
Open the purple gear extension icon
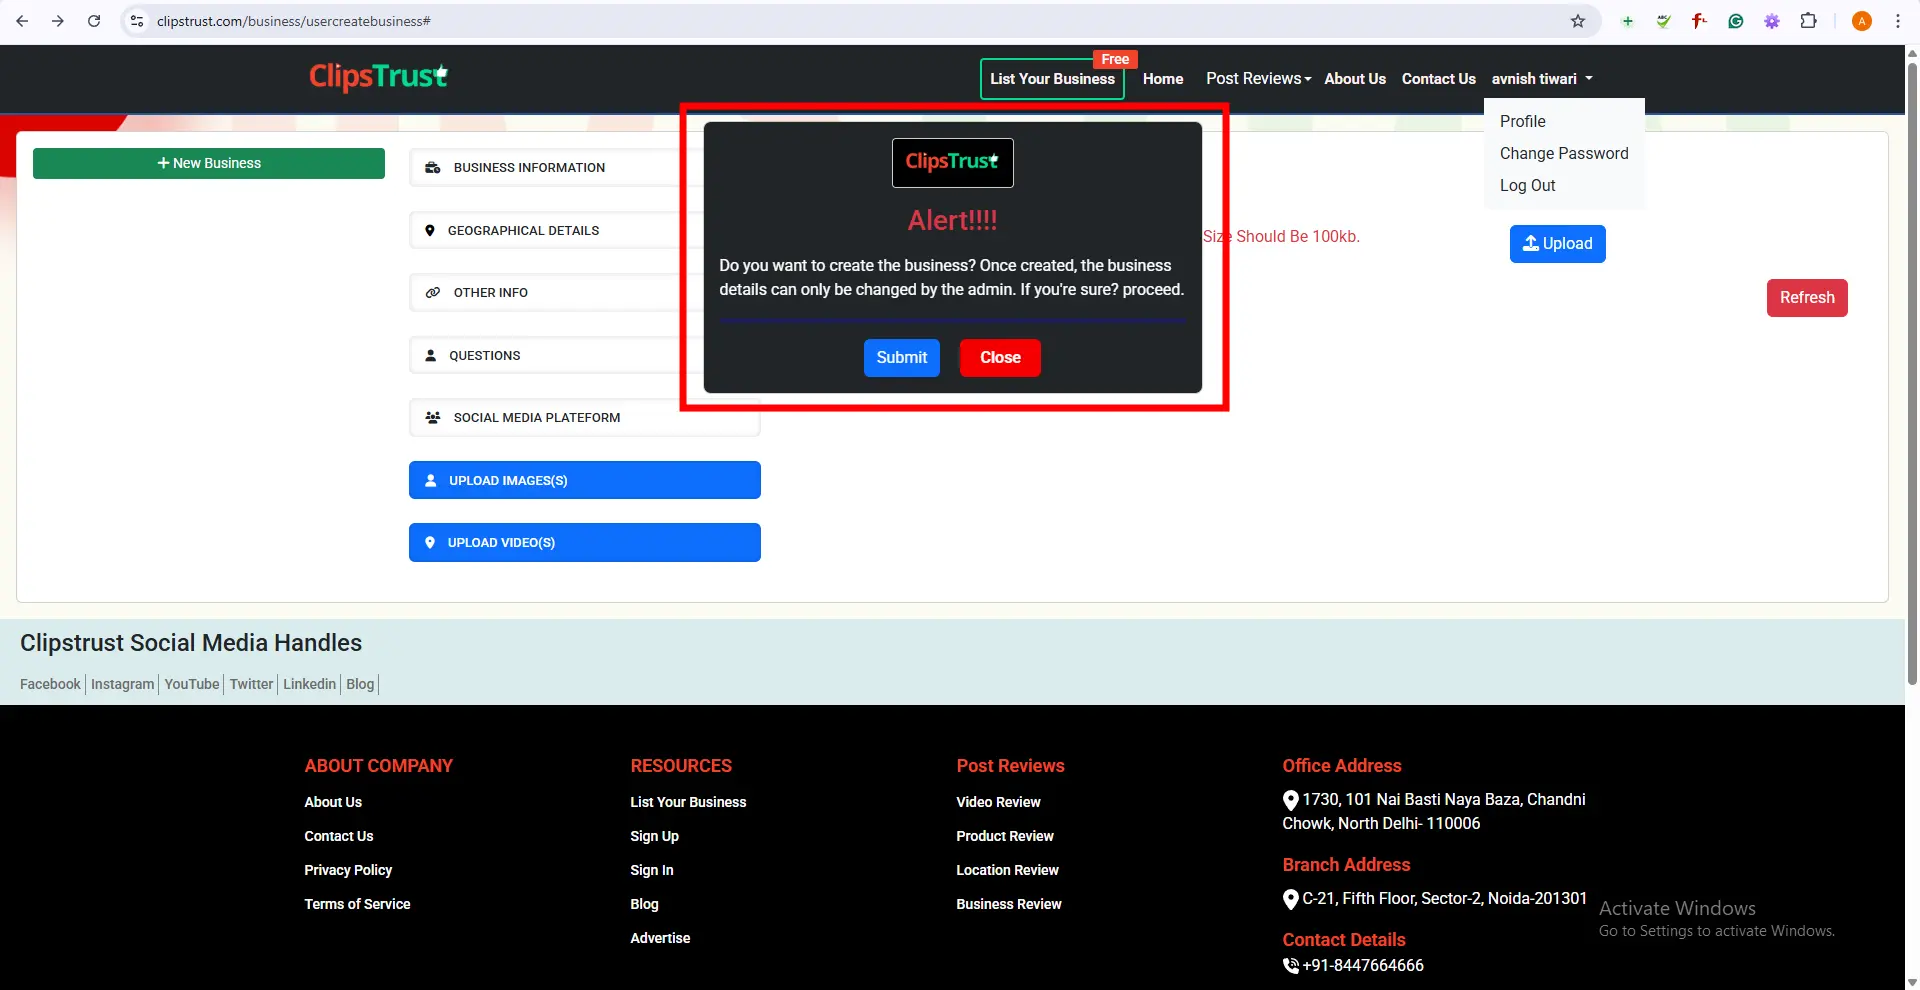coord(1772,21)
